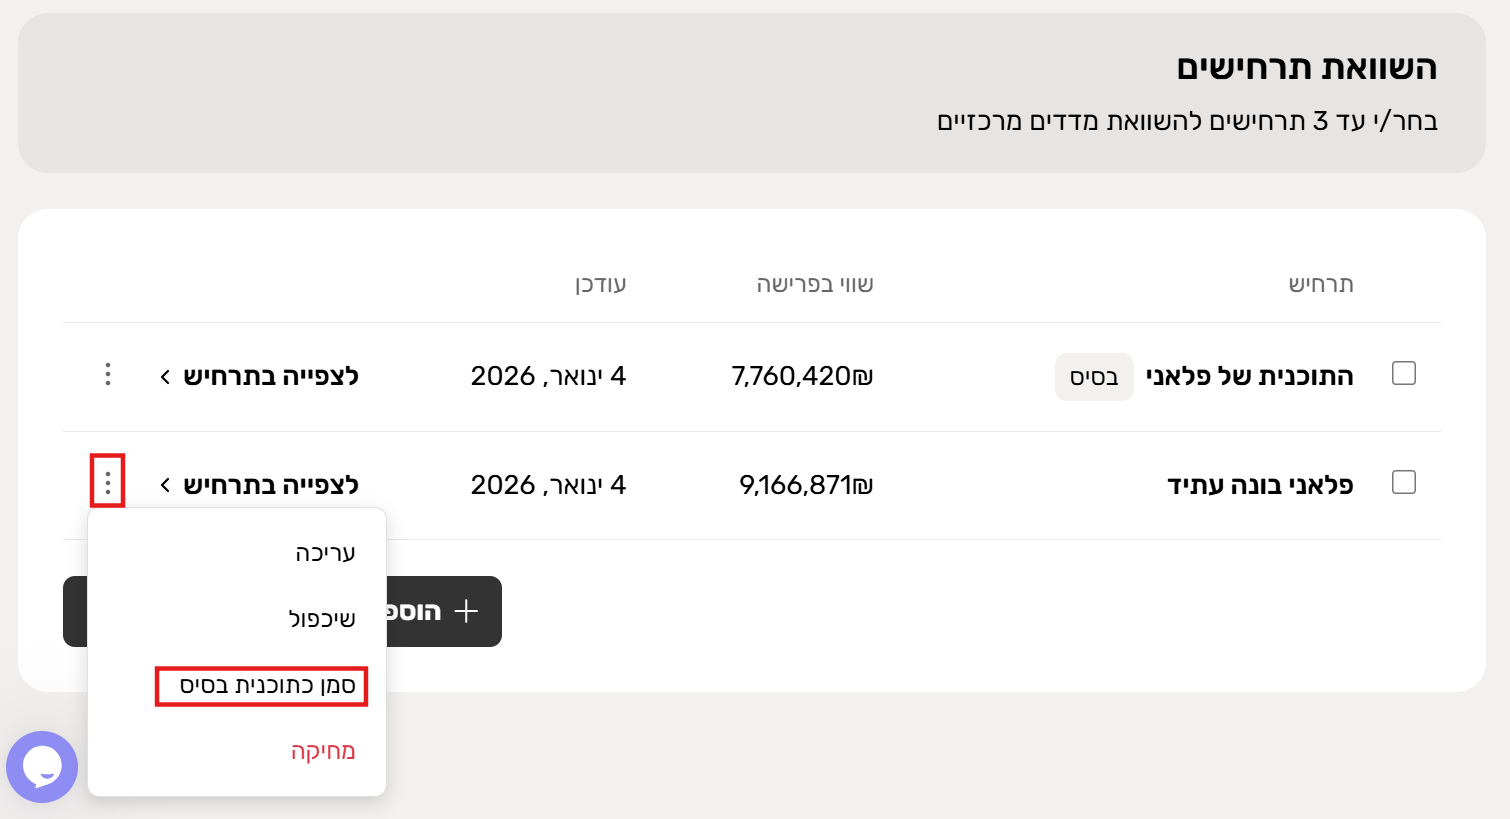Click the scenario name התוכנית של פלאני
This screenshot has width=1510, height=819.
1249,376
